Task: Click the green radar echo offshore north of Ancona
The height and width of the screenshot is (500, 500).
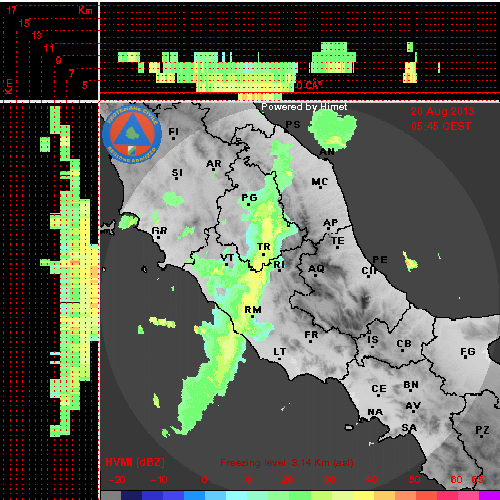Action: 333,129
